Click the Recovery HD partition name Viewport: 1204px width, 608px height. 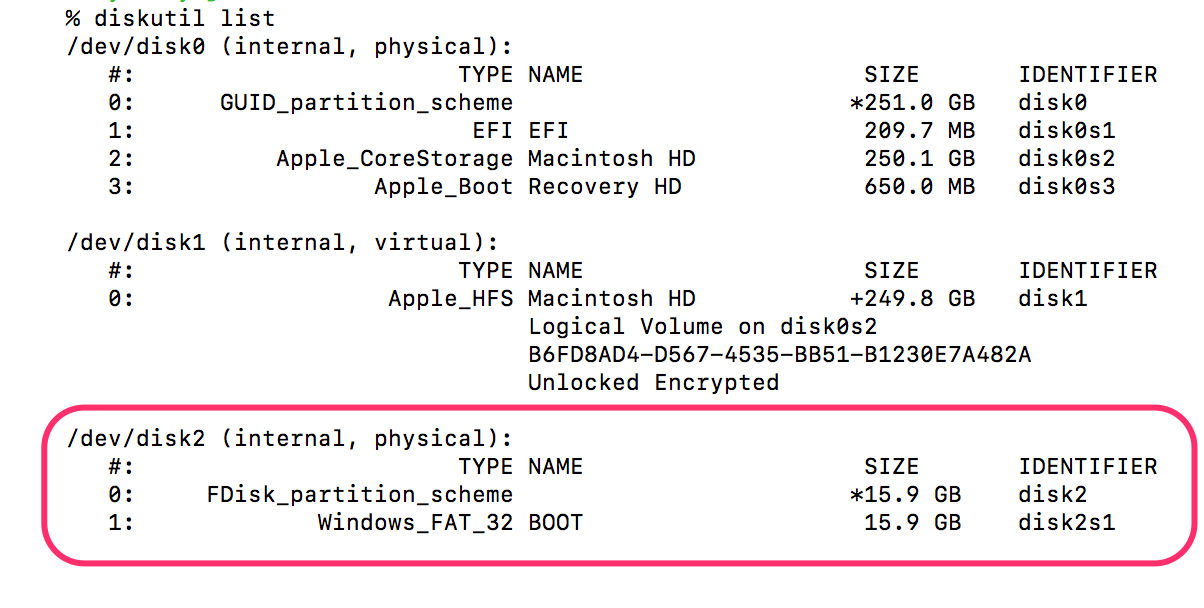[604, 186]
